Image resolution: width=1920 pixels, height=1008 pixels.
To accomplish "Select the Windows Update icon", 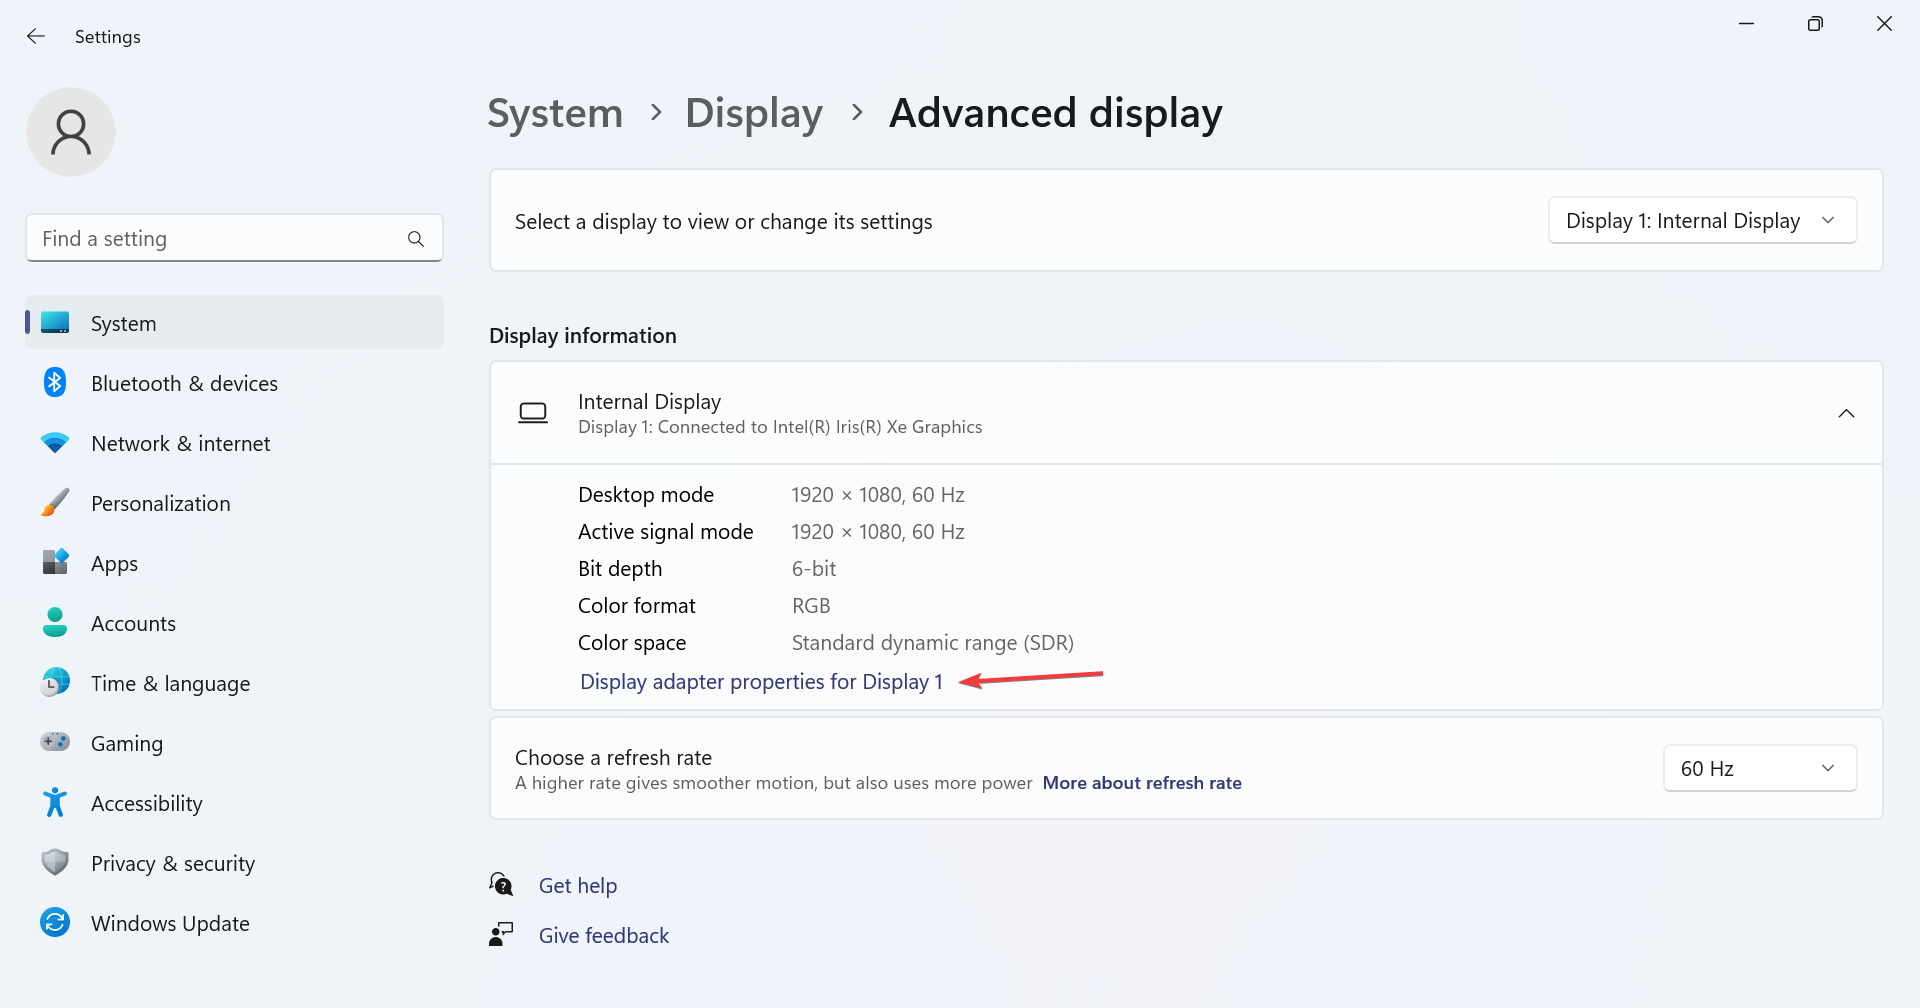I will (55, 922).
